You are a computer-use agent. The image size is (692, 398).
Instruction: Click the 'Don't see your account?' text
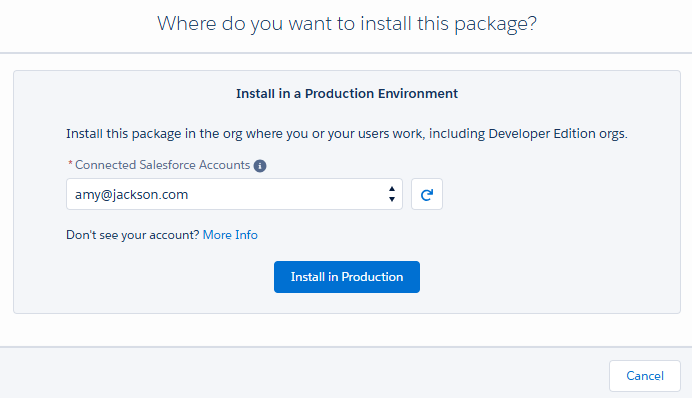coord(133,235)
